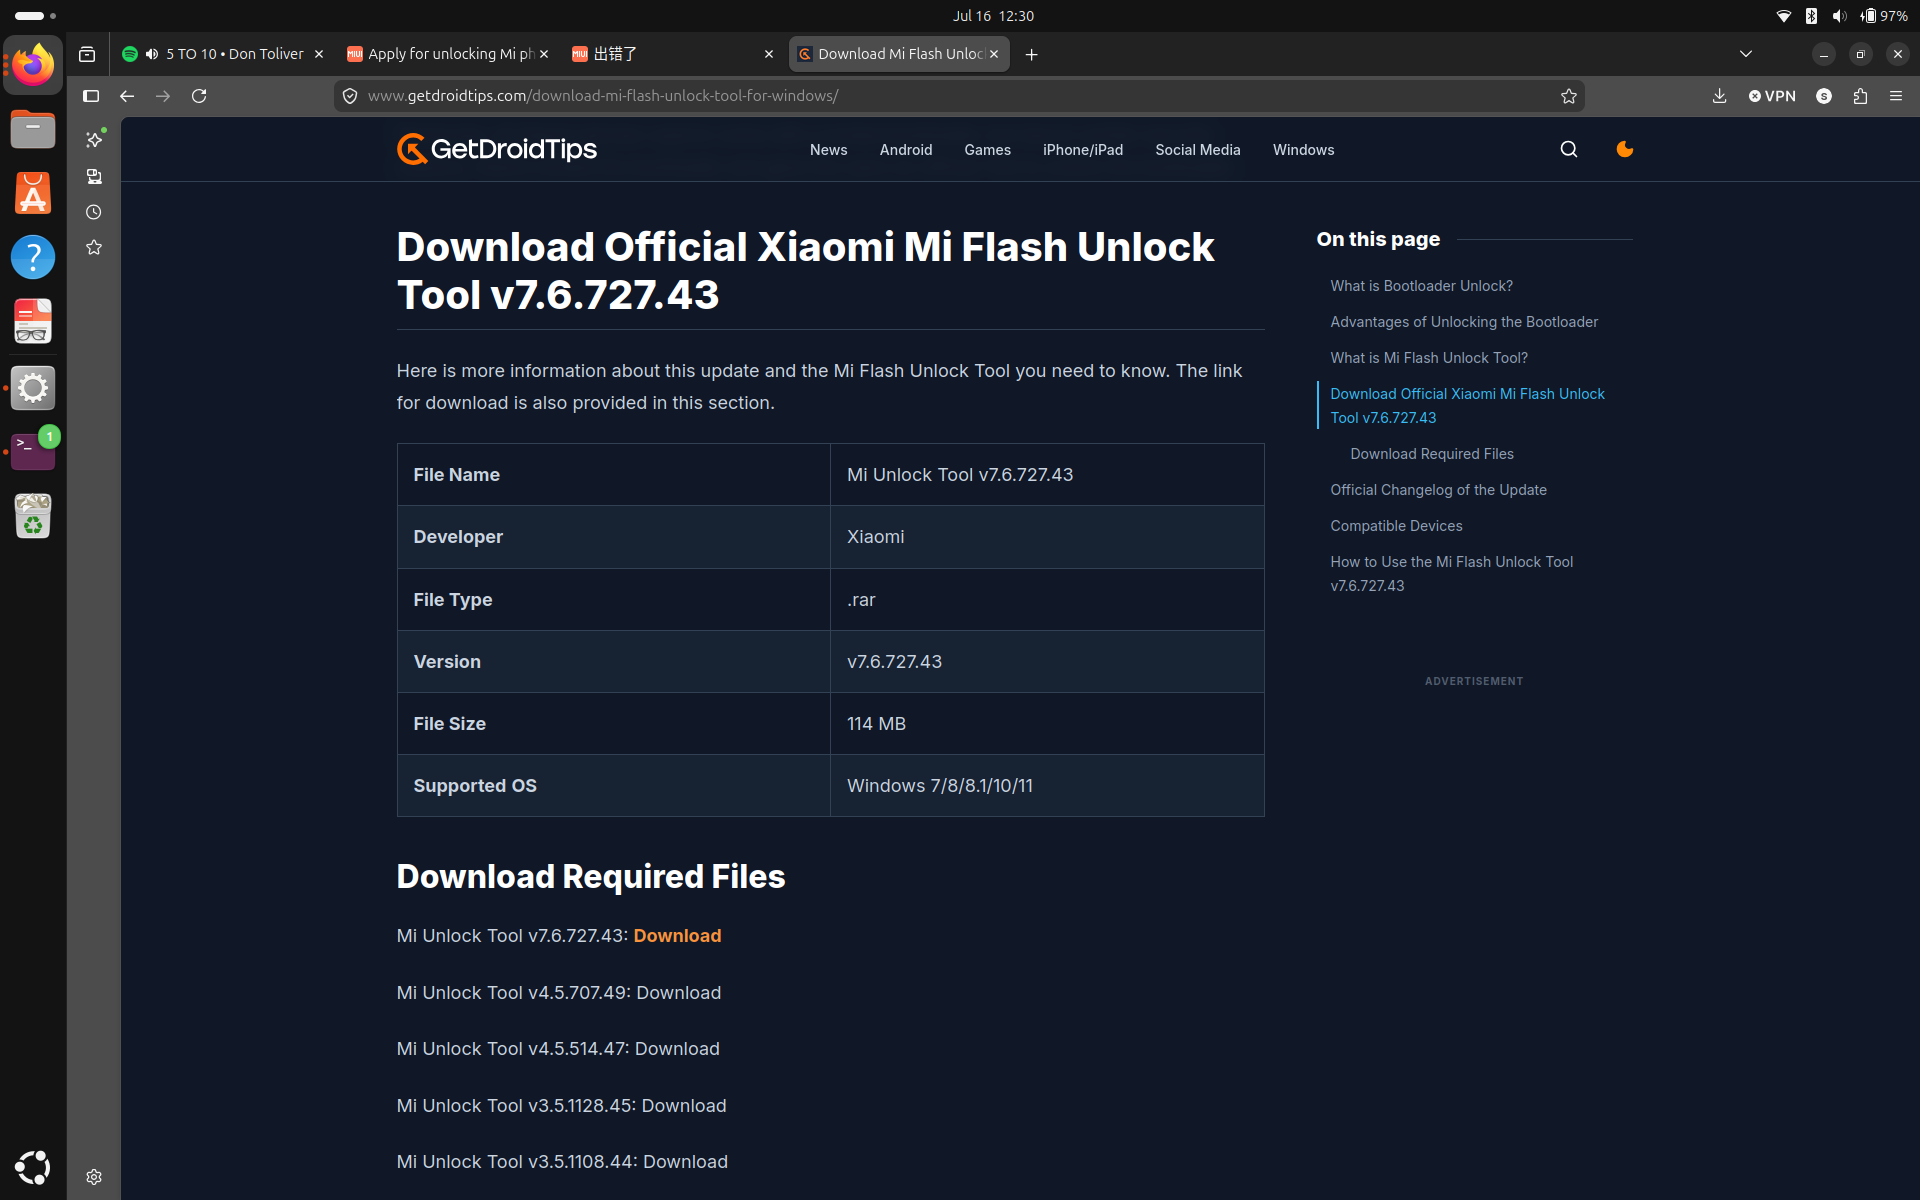Image resolution: width=1920 pixels, height=1200 pixels.
Task: Open the Games menu item
Action: pyautogui.click(x=988, y=150)
